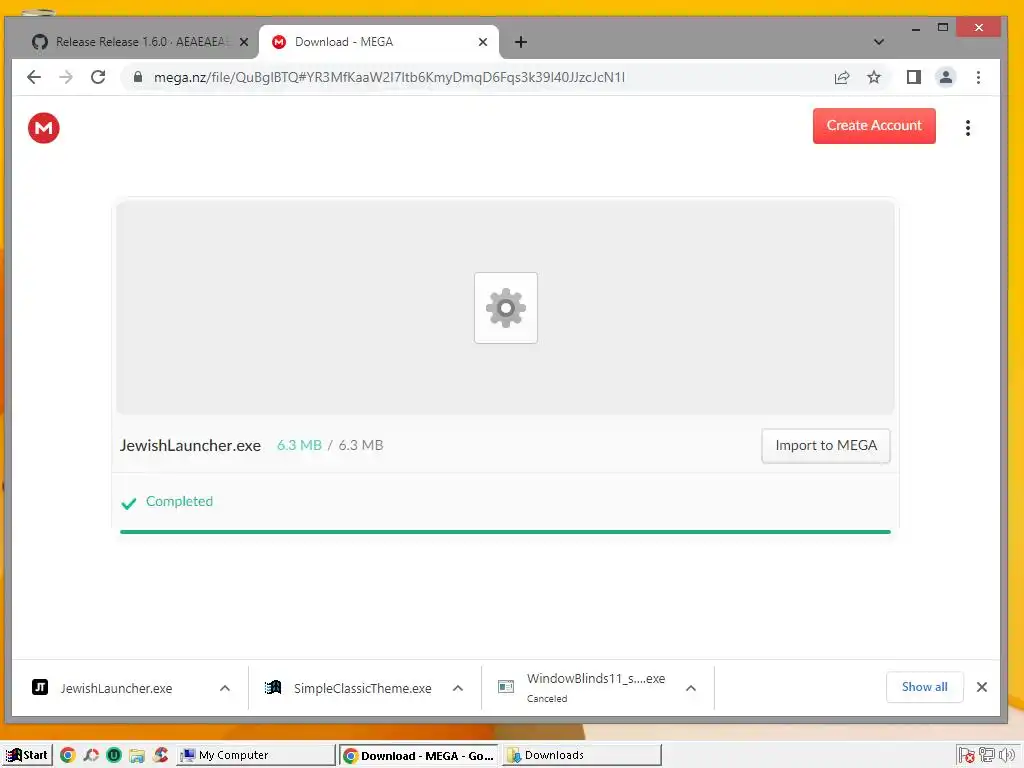Open SimpleClassicTheme.exe download item
Image resolution: width=1024 pixels, height=768 pixels.
[349, 688]
